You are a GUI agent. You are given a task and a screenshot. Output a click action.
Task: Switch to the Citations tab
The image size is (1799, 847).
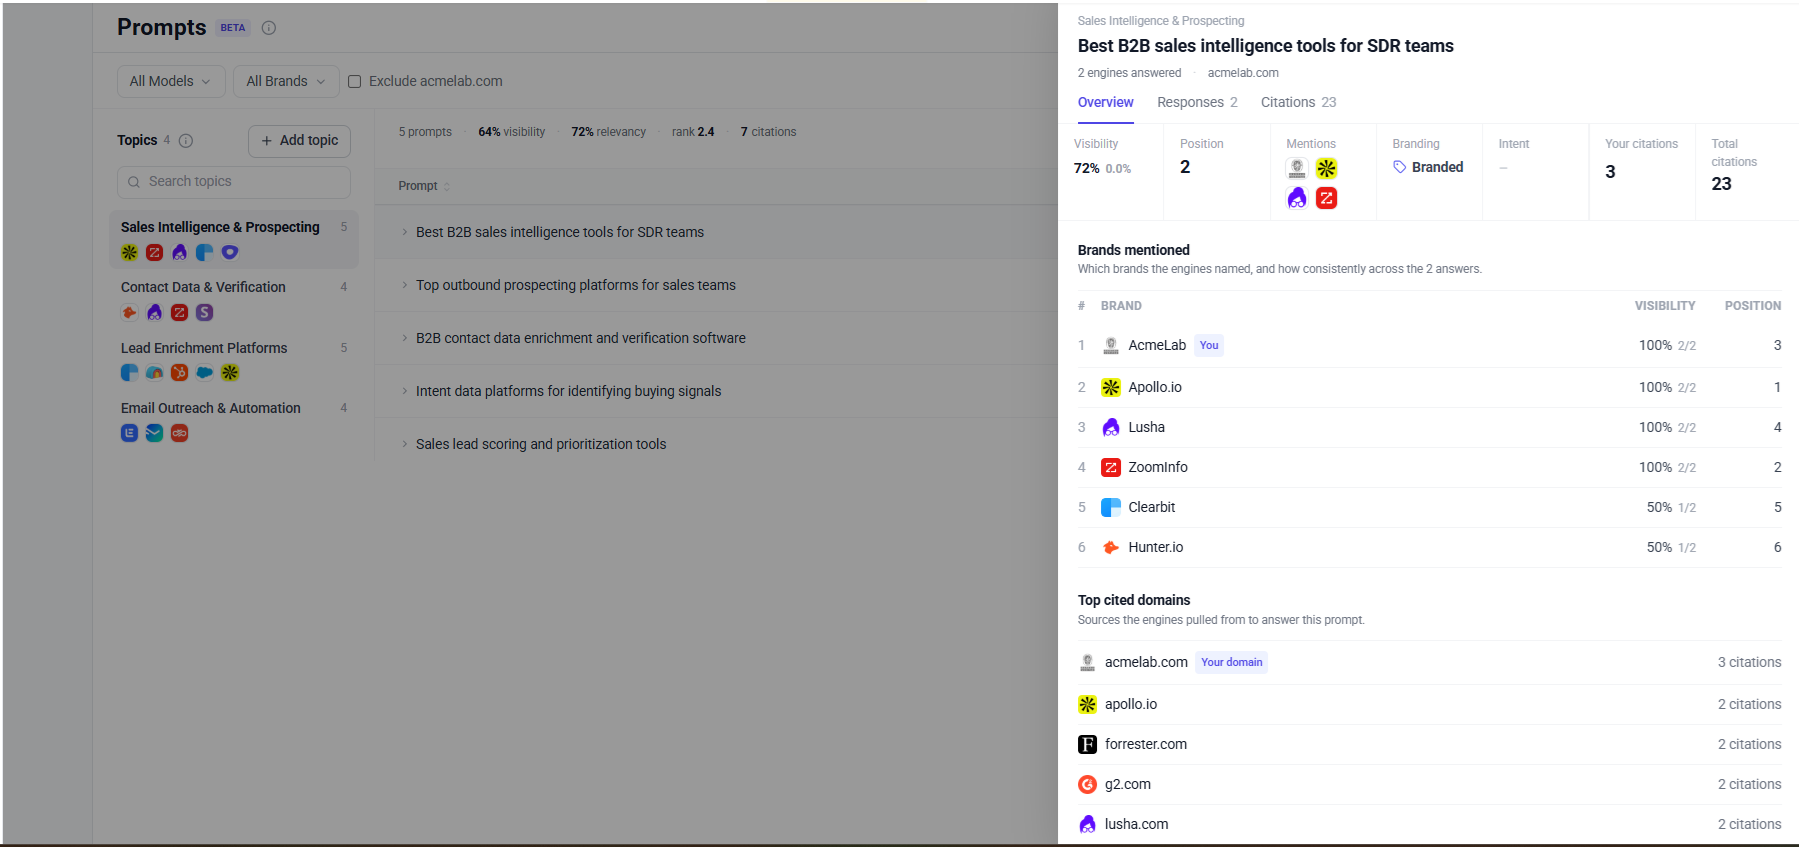point(1298,102)
